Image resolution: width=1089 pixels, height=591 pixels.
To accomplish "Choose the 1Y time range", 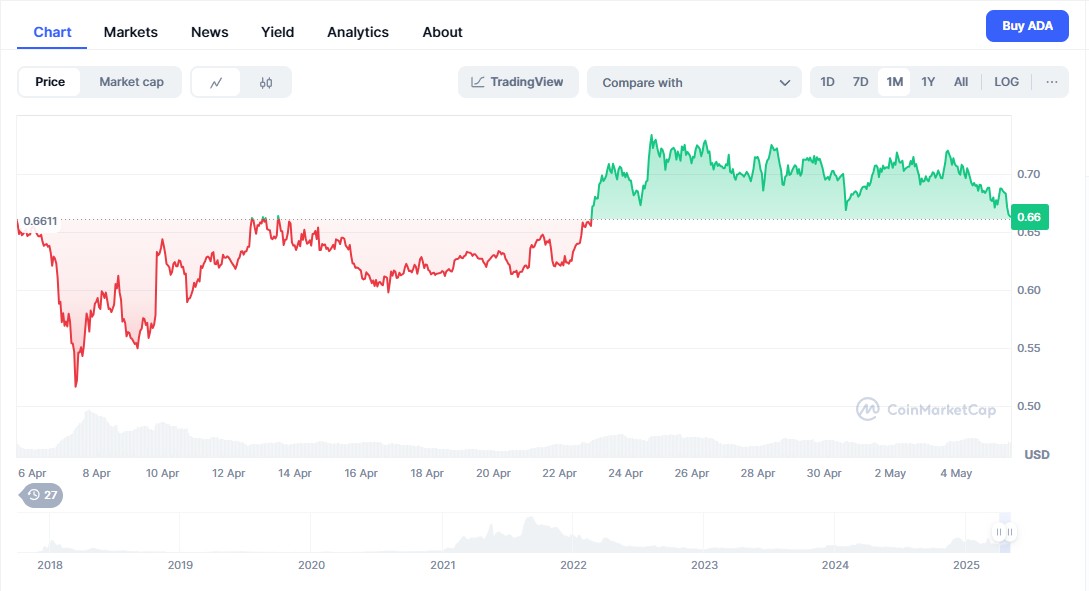I will (x=928, y=82).
